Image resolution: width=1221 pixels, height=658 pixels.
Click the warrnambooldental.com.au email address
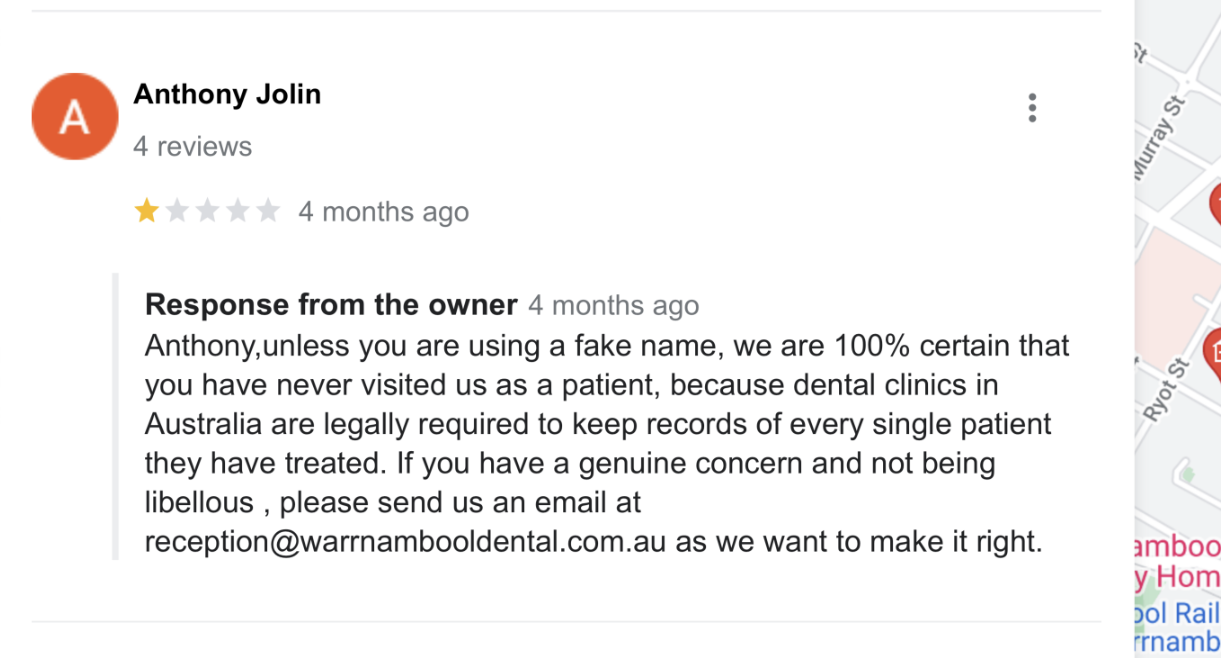406,542
